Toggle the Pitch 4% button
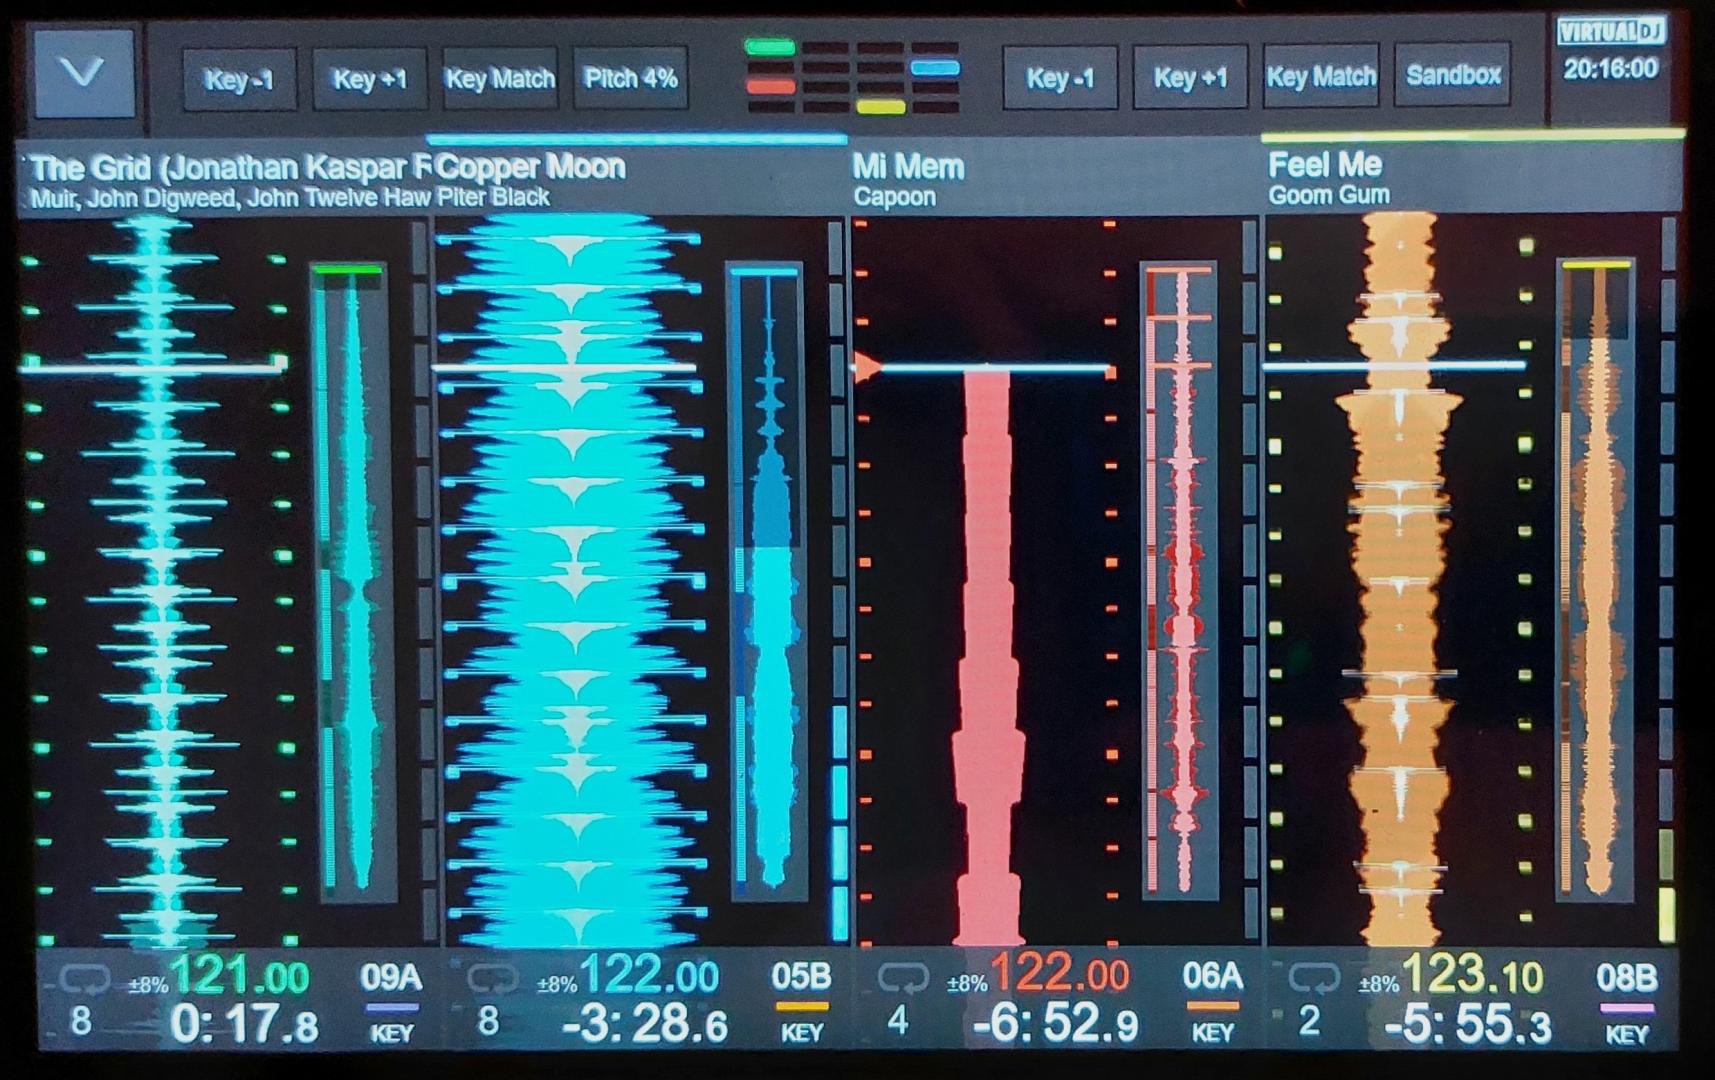This screenshot has width=1715, height=1080. pyautogui.click(x=631, y=78)
